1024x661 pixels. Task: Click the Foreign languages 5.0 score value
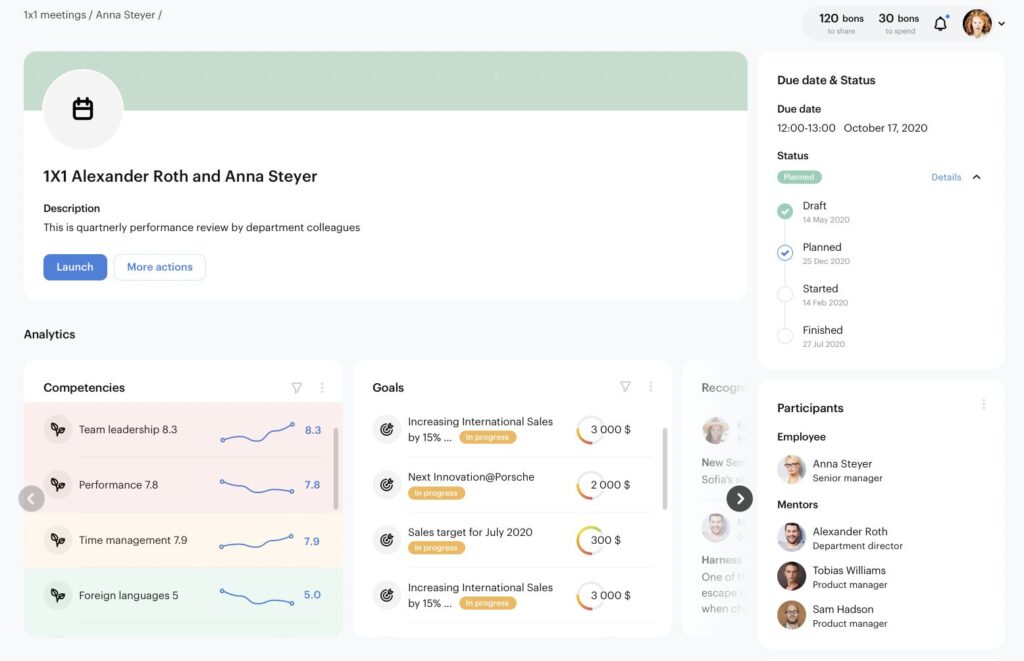tap(312, 595)
